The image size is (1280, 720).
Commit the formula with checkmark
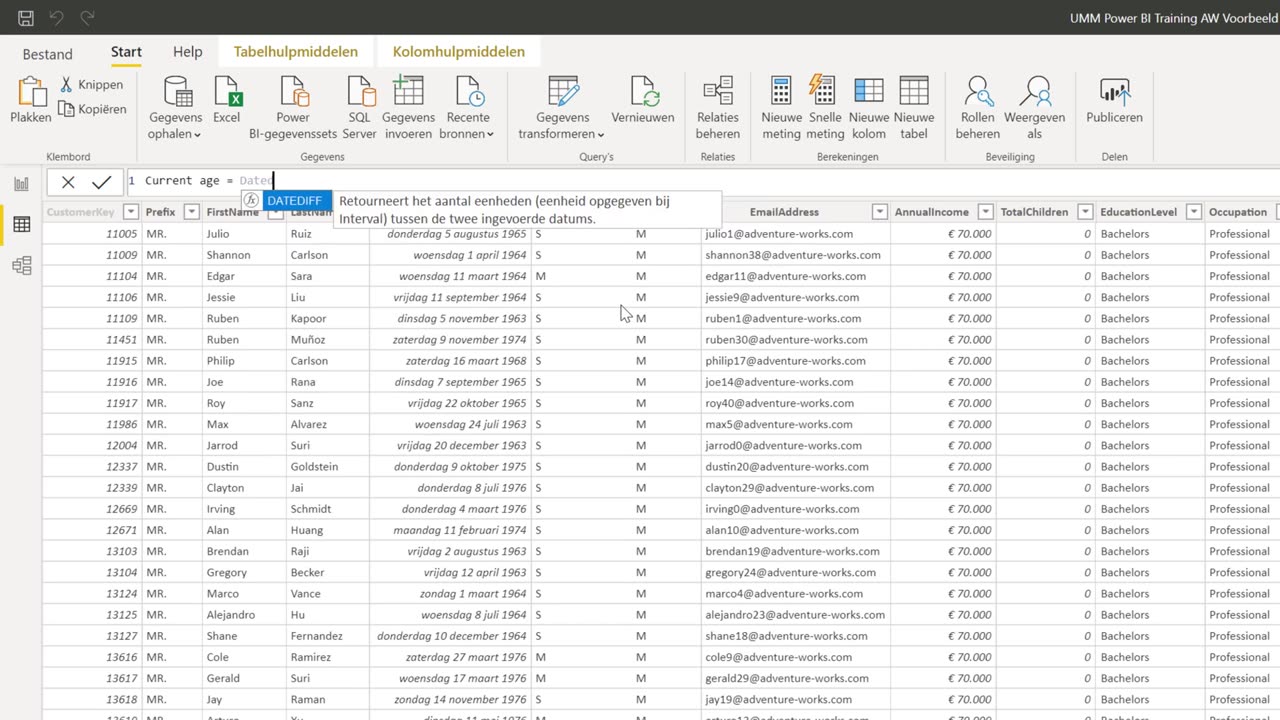[x=101, y=182]
